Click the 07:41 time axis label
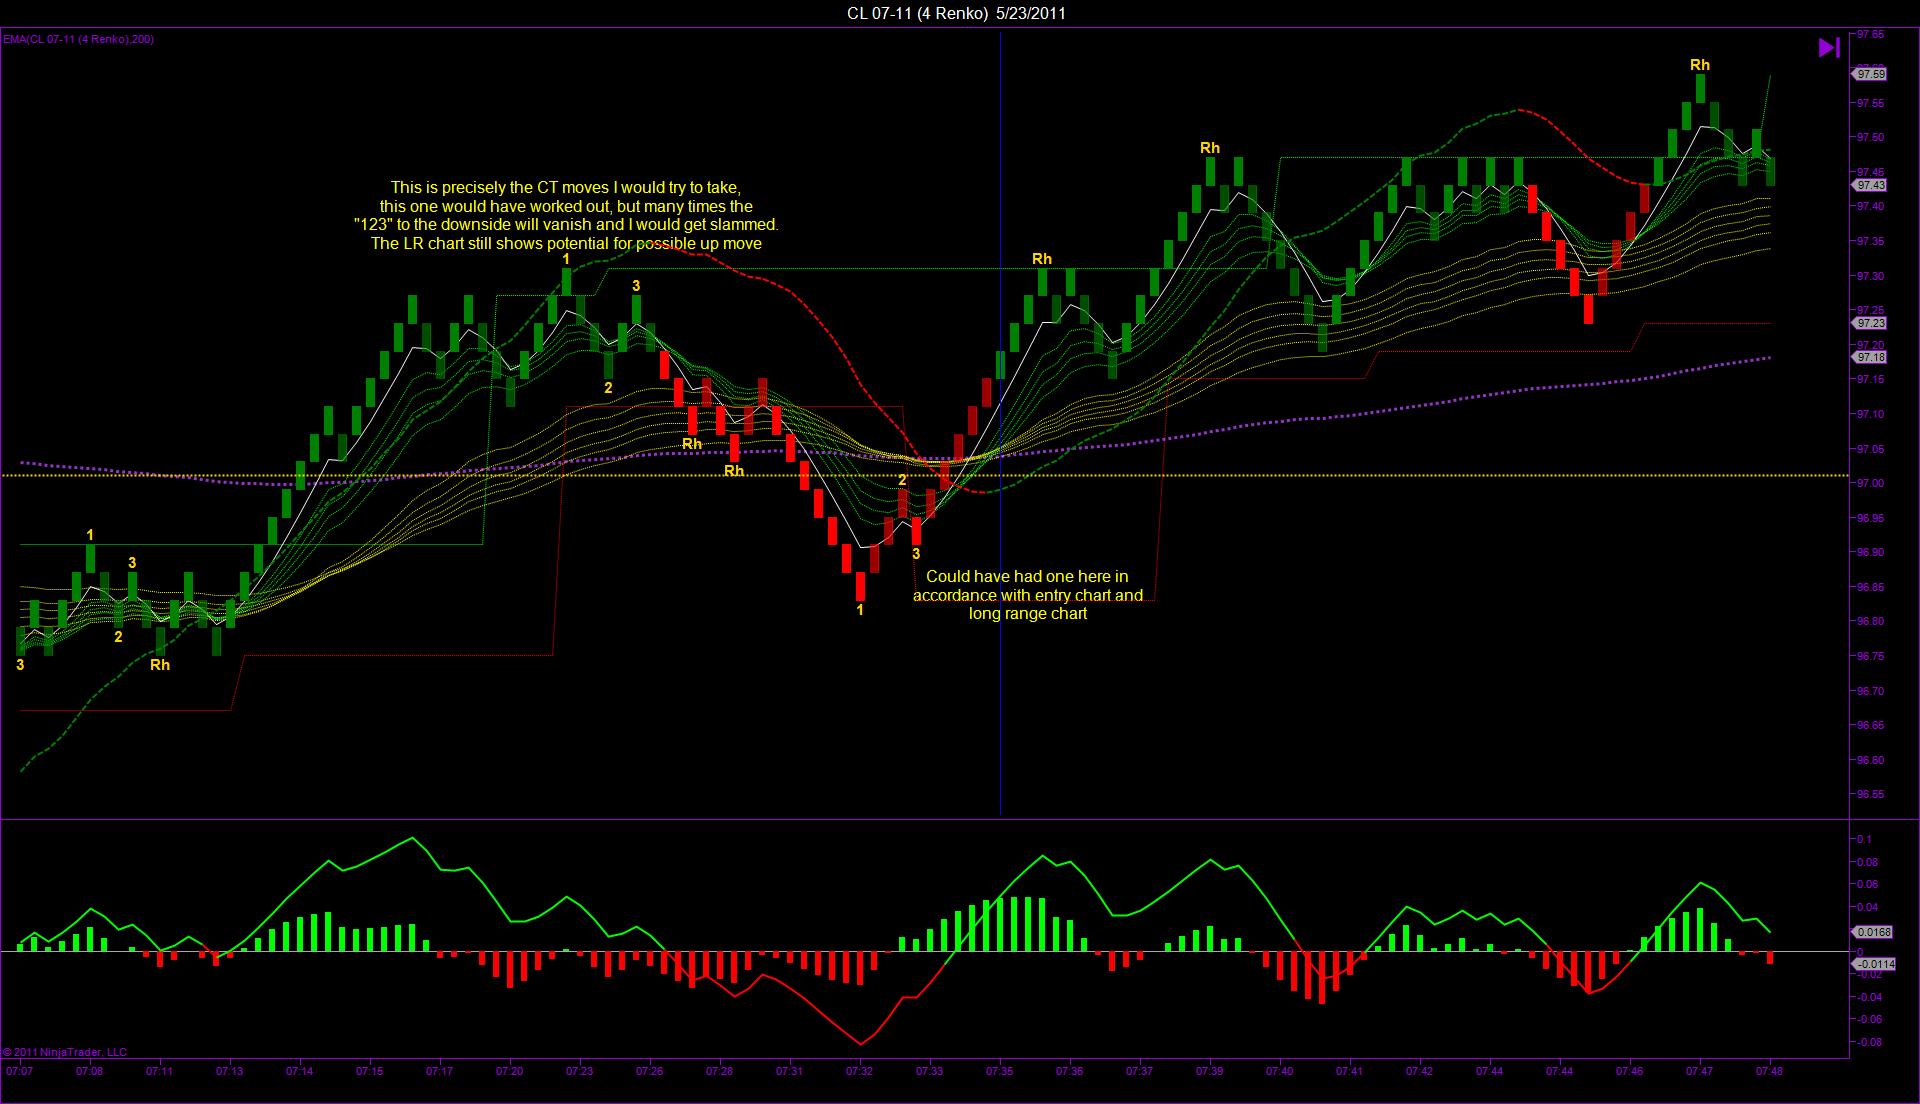This screenshot has width=1920, height=1104. [x=1349, y=1071]
